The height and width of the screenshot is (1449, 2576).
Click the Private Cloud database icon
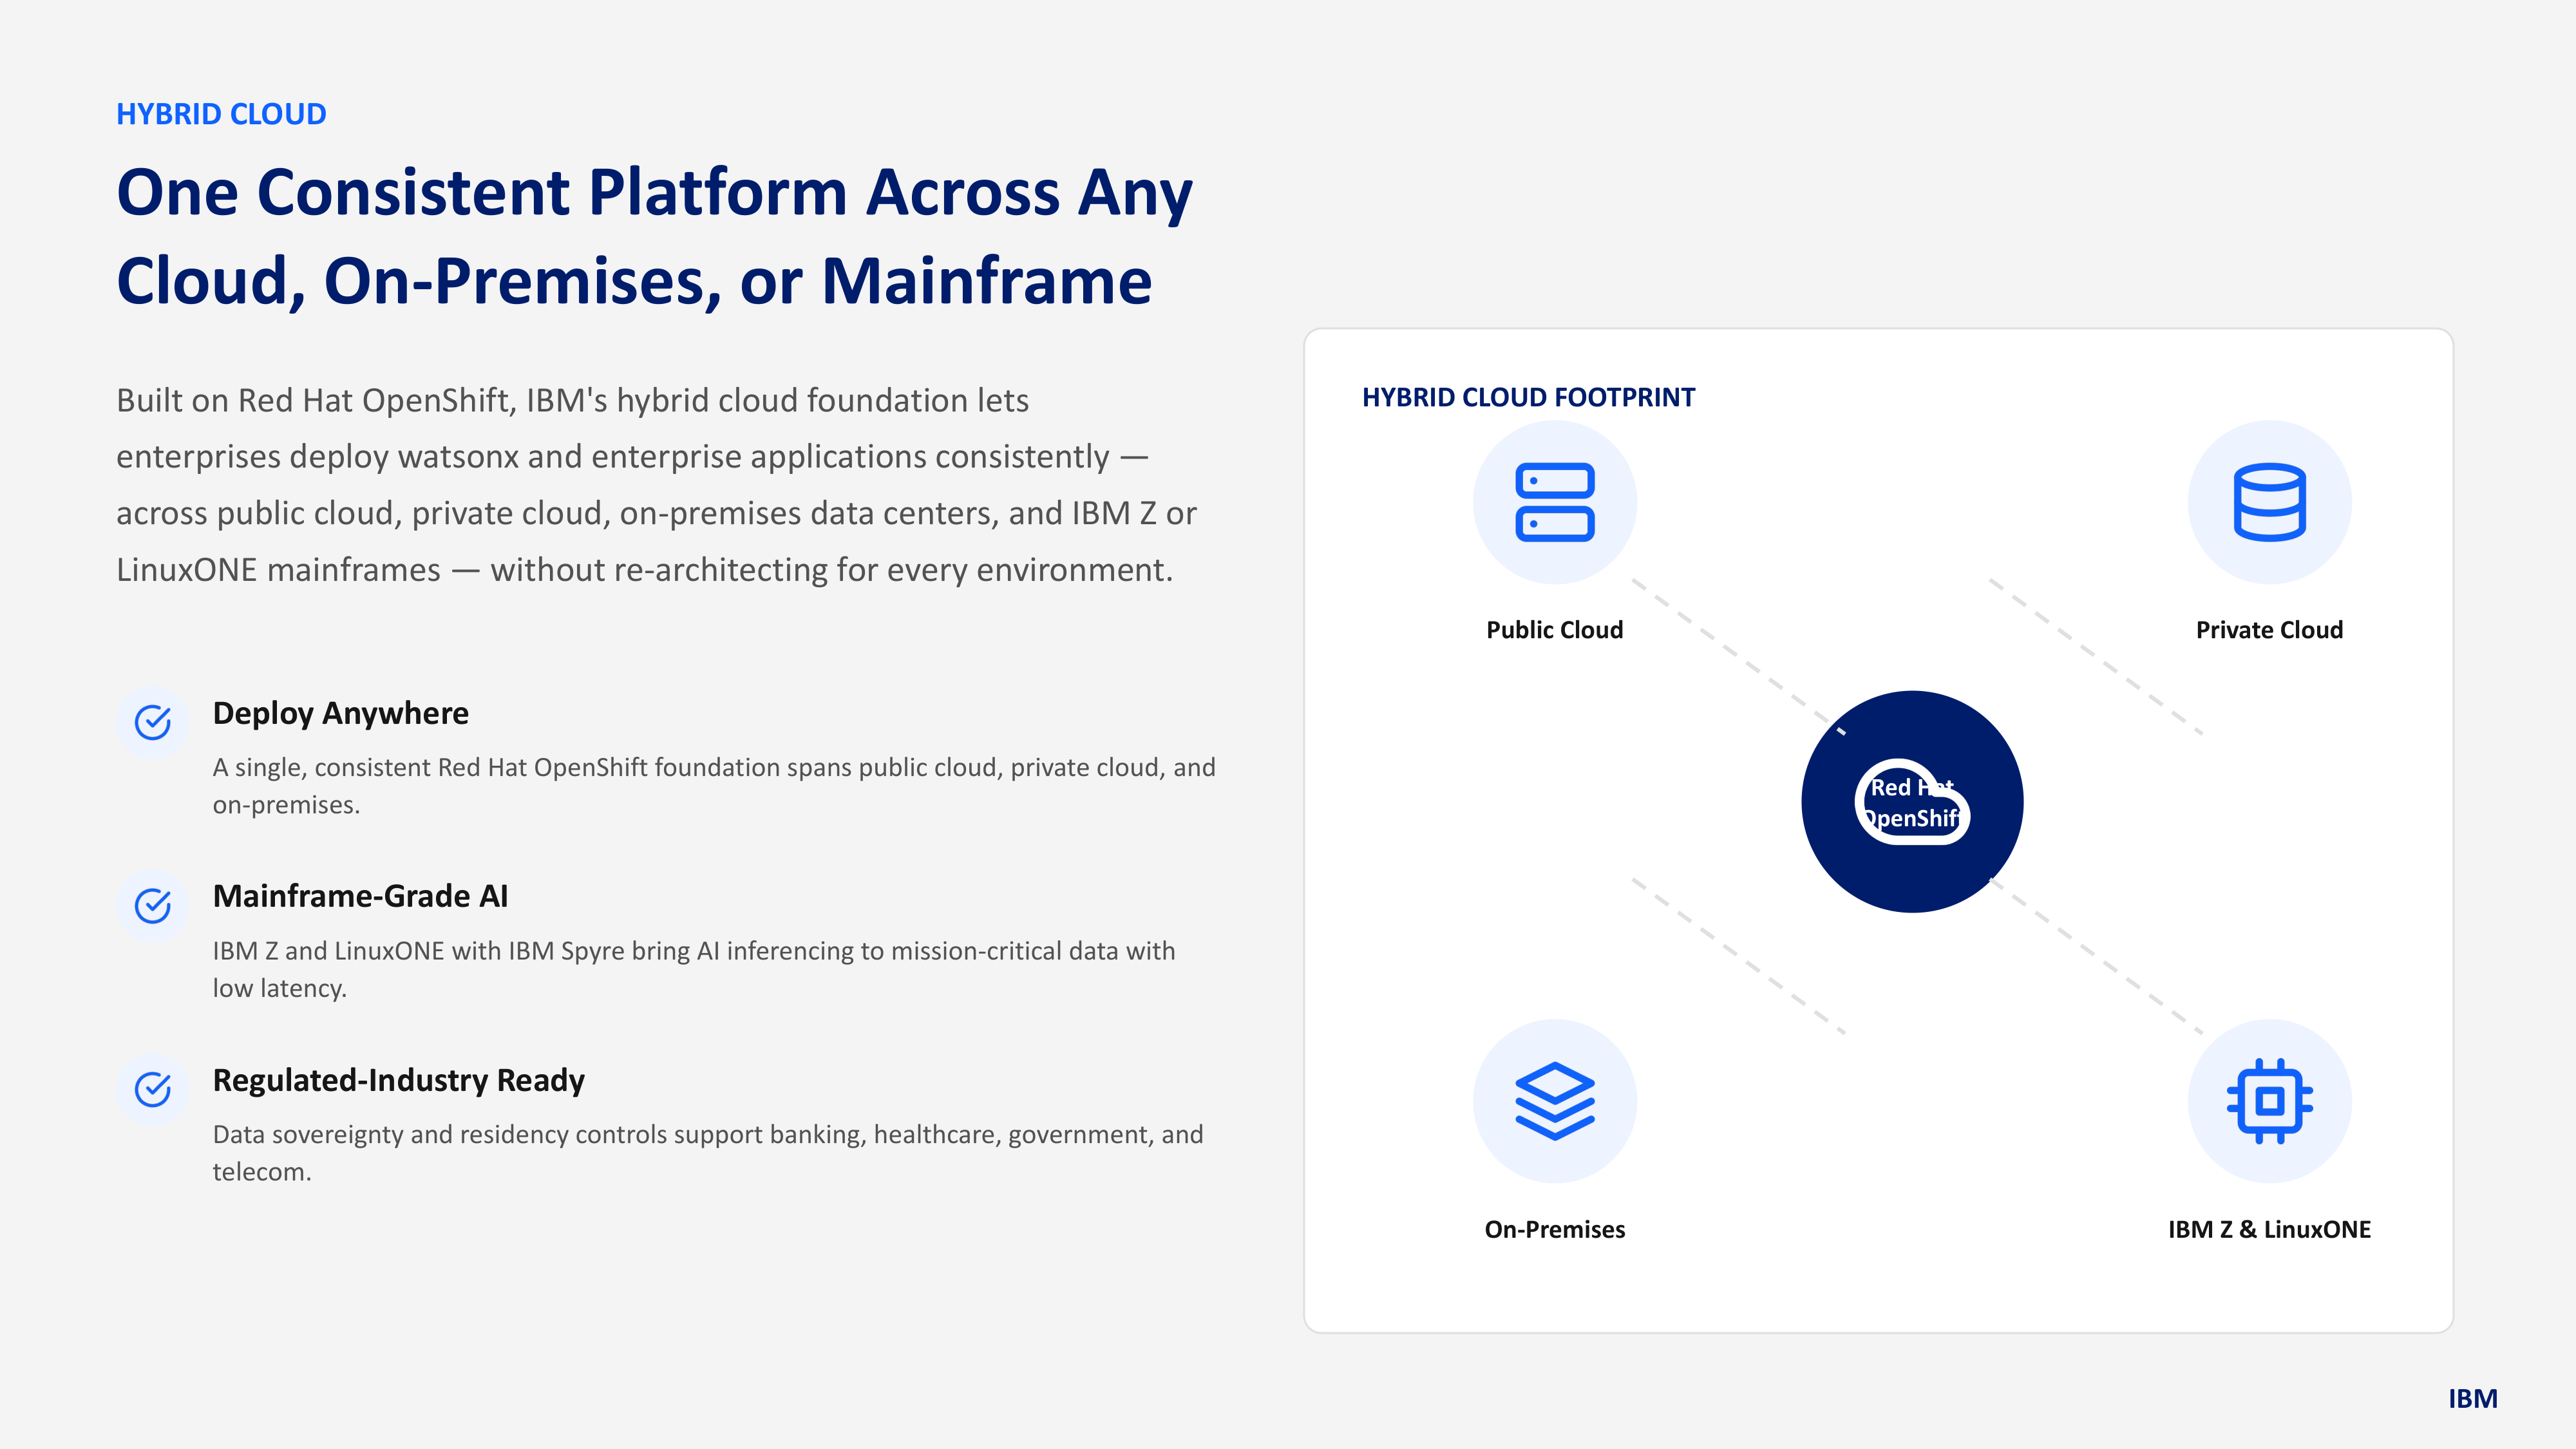(2269, 502)
